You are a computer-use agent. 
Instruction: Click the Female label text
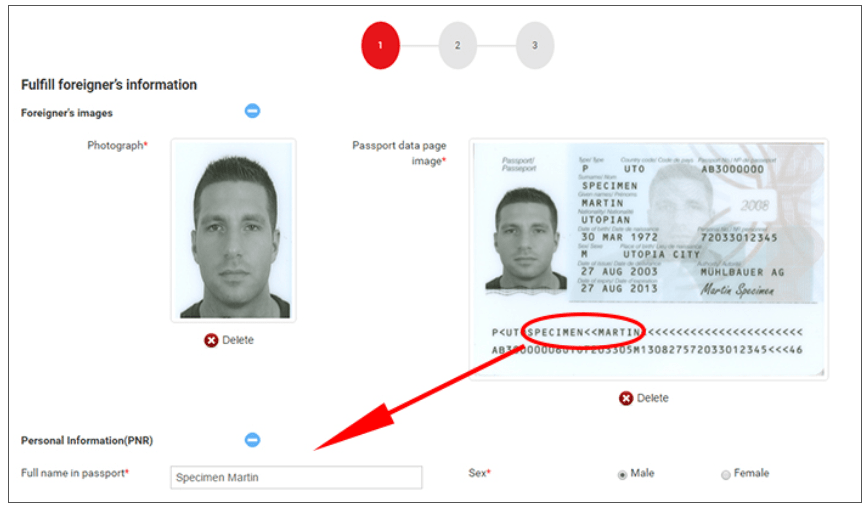tap(751, 473)
